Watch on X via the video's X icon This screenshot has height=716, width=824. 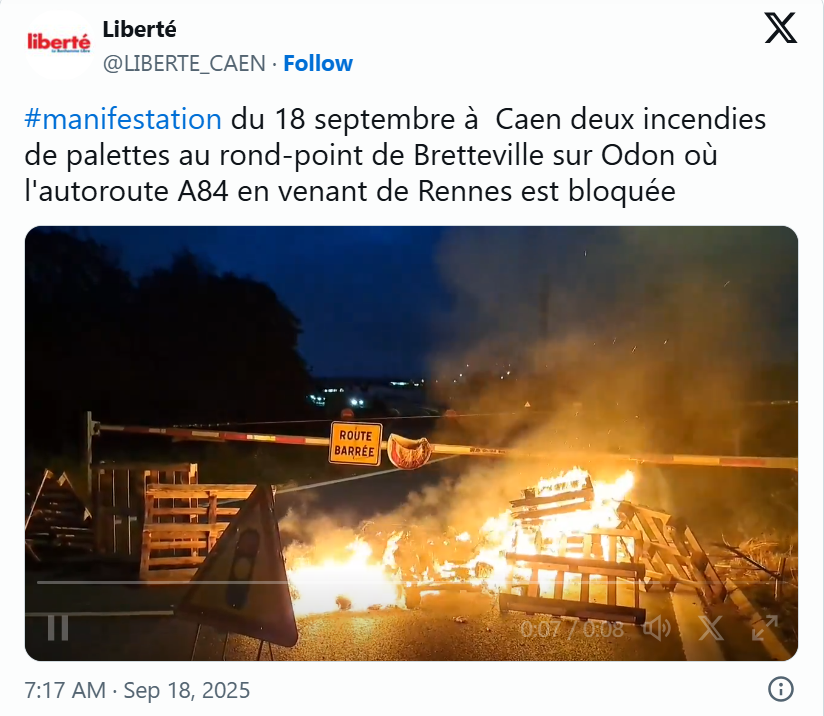[710, 628]
